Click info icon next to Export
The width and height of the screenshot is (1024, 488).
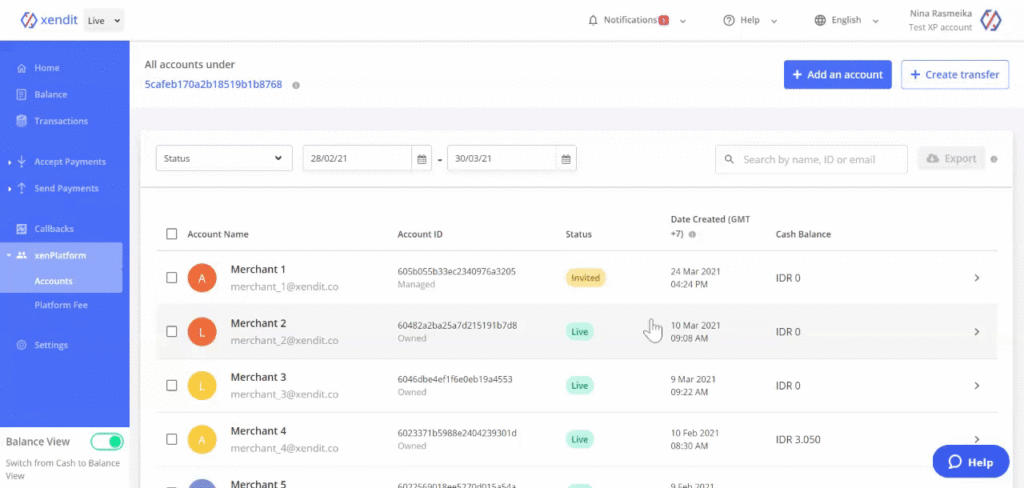coord(994,159)
